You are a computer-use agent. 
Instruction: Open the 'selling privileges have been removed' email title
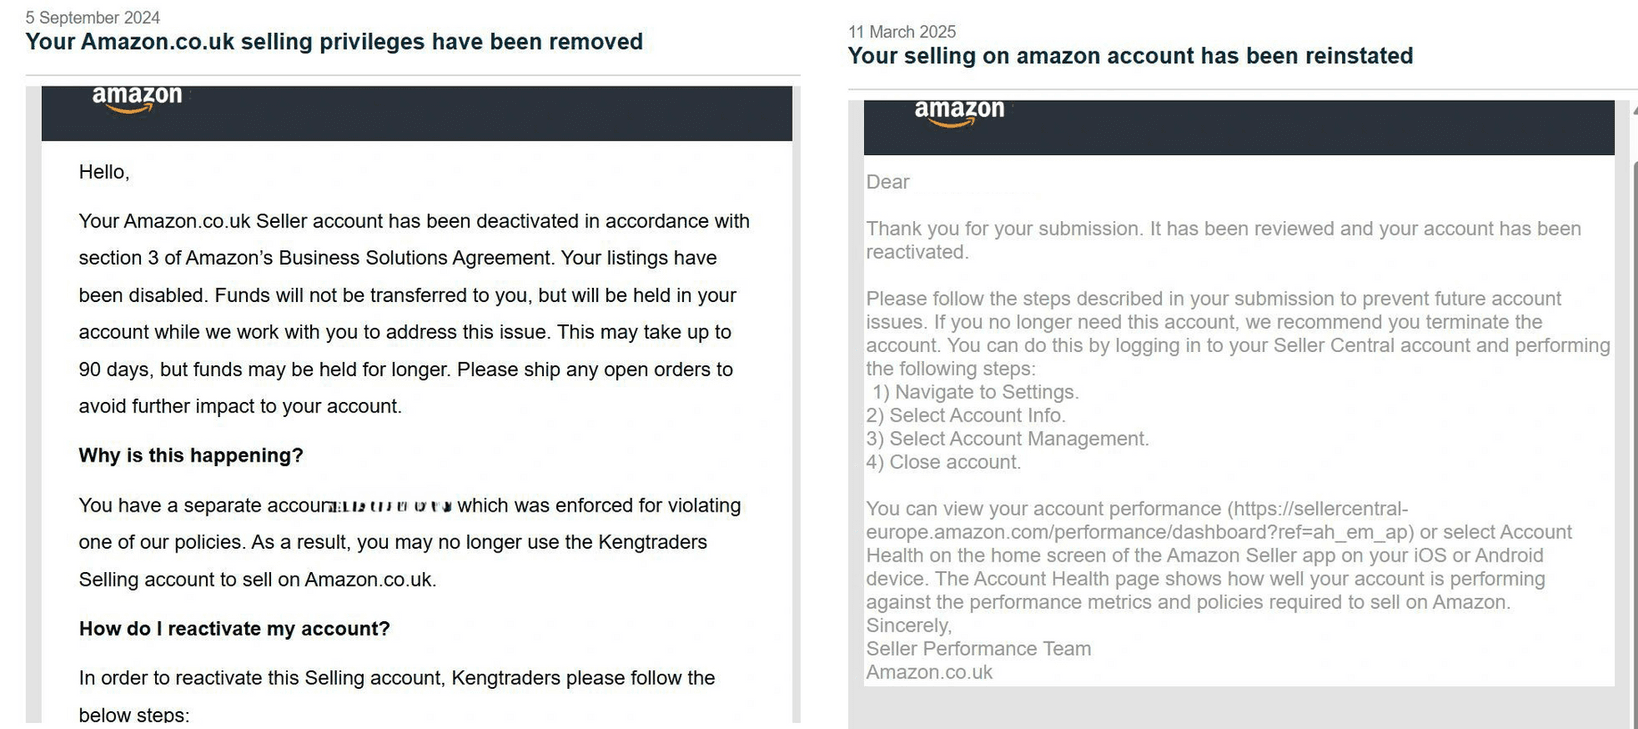[x=334, y=42]
